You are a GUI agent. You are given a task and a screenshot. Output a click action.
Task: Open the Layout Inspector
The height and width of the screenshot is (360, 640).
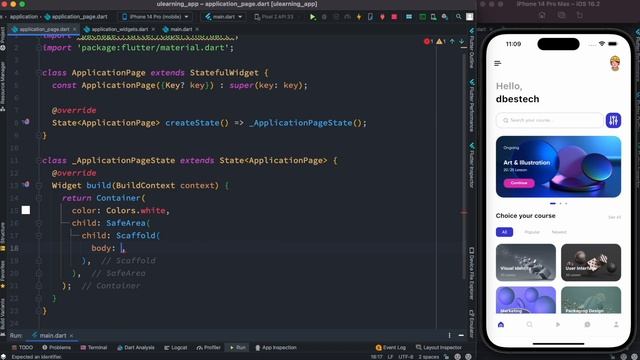click(439, 348)
